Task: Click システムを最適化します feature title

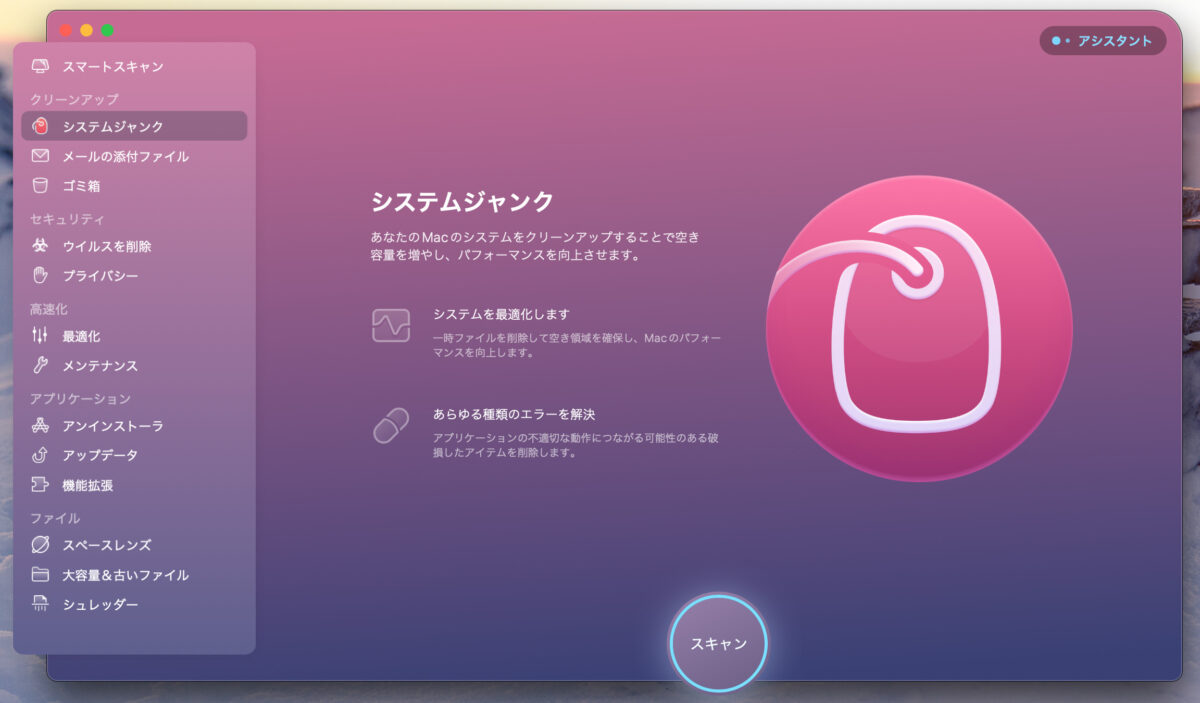Action: click(501, 314)
